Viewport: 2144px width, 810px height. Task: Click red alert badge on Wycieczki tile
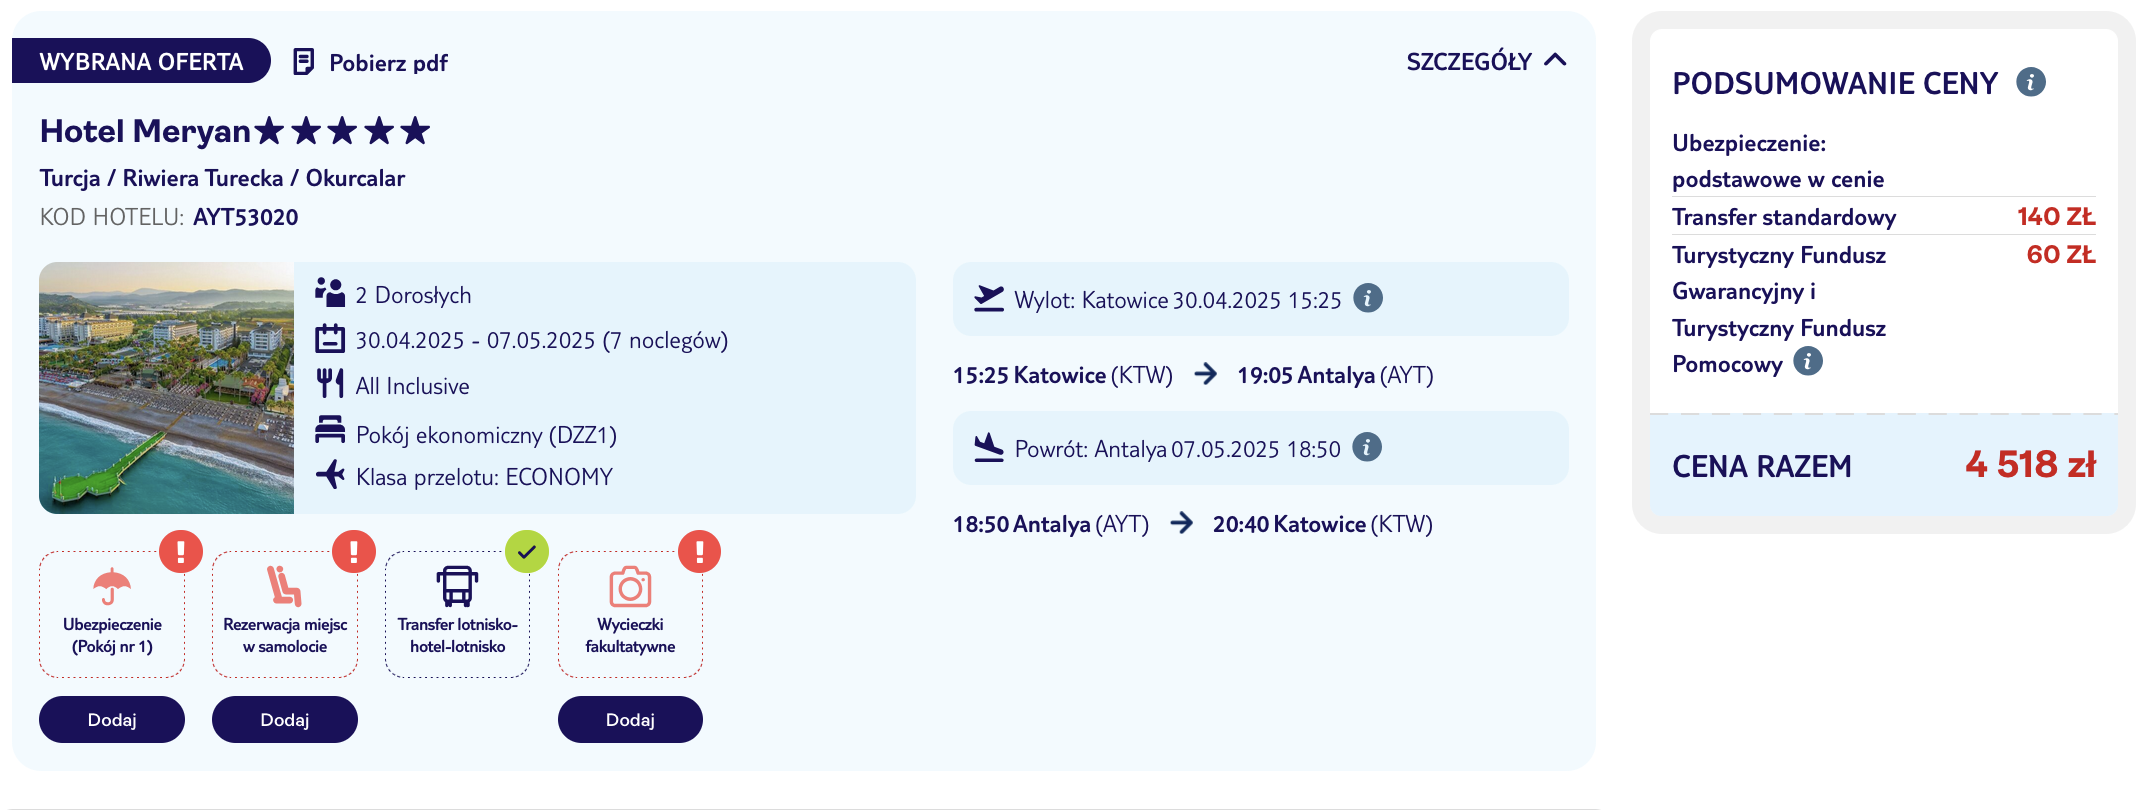pyautogui.click(x=699, y=551)
